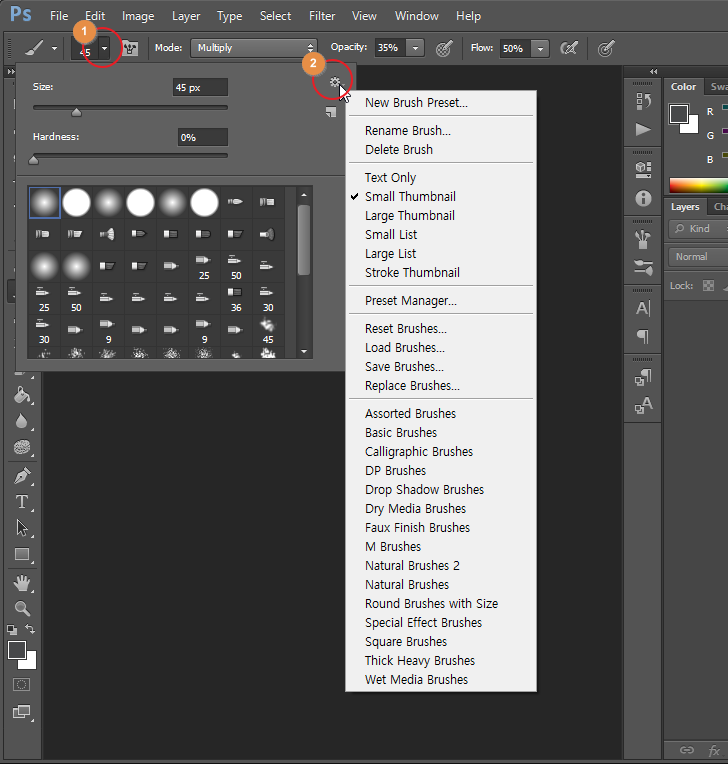Open the Brush Preset picker dropdown
Screen dimensions: 728x764
[x=104, y=48]
